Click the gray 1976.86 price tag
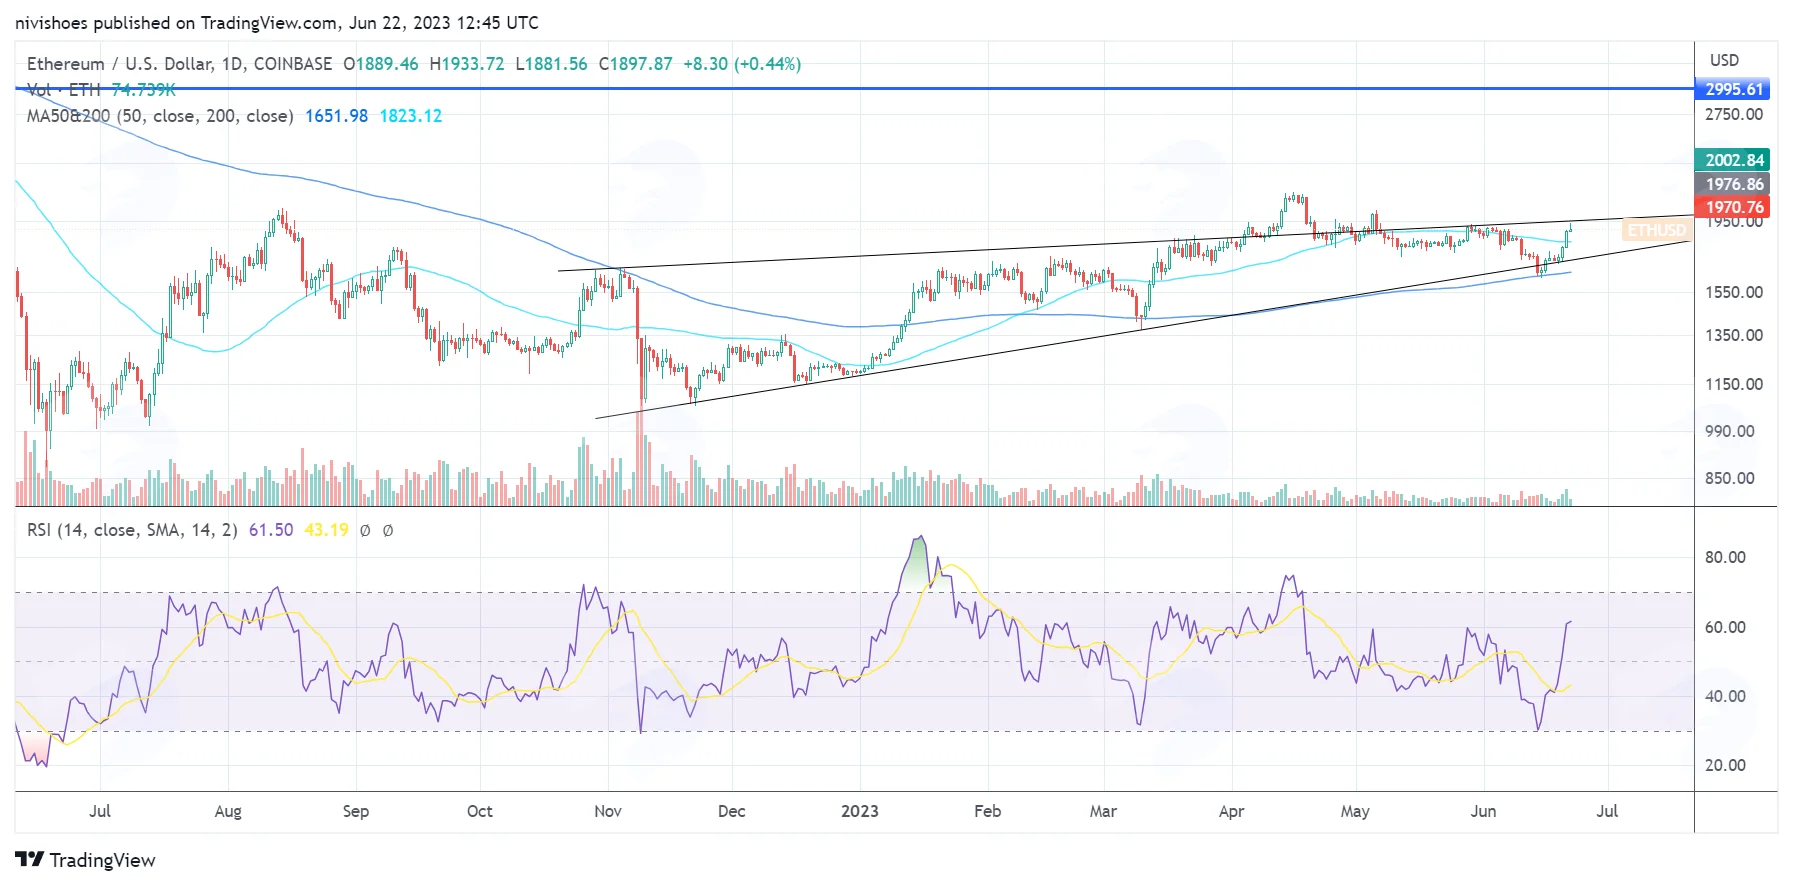 [1734, 184]
